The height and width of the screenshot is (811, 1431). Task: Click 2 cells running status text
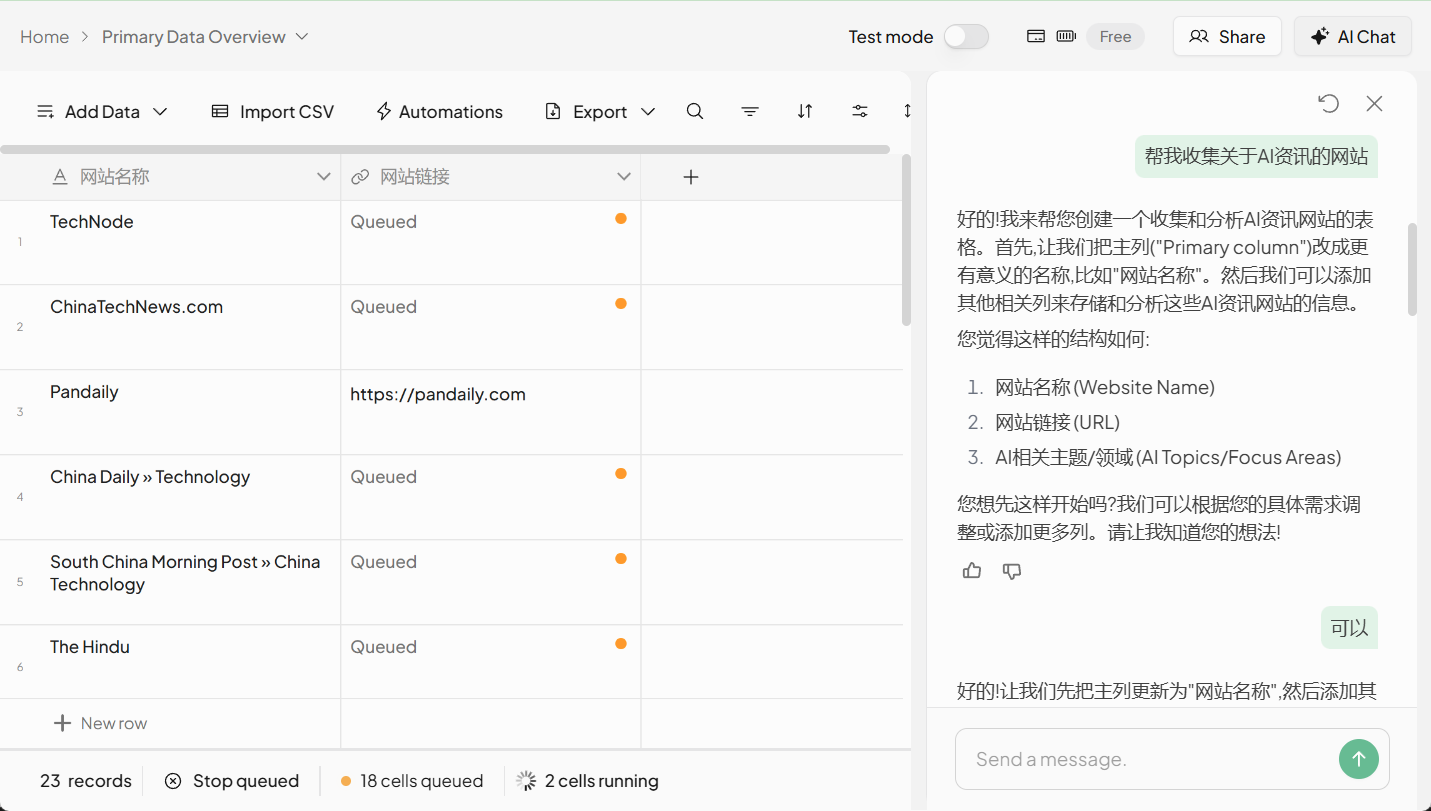click(601, 781)
